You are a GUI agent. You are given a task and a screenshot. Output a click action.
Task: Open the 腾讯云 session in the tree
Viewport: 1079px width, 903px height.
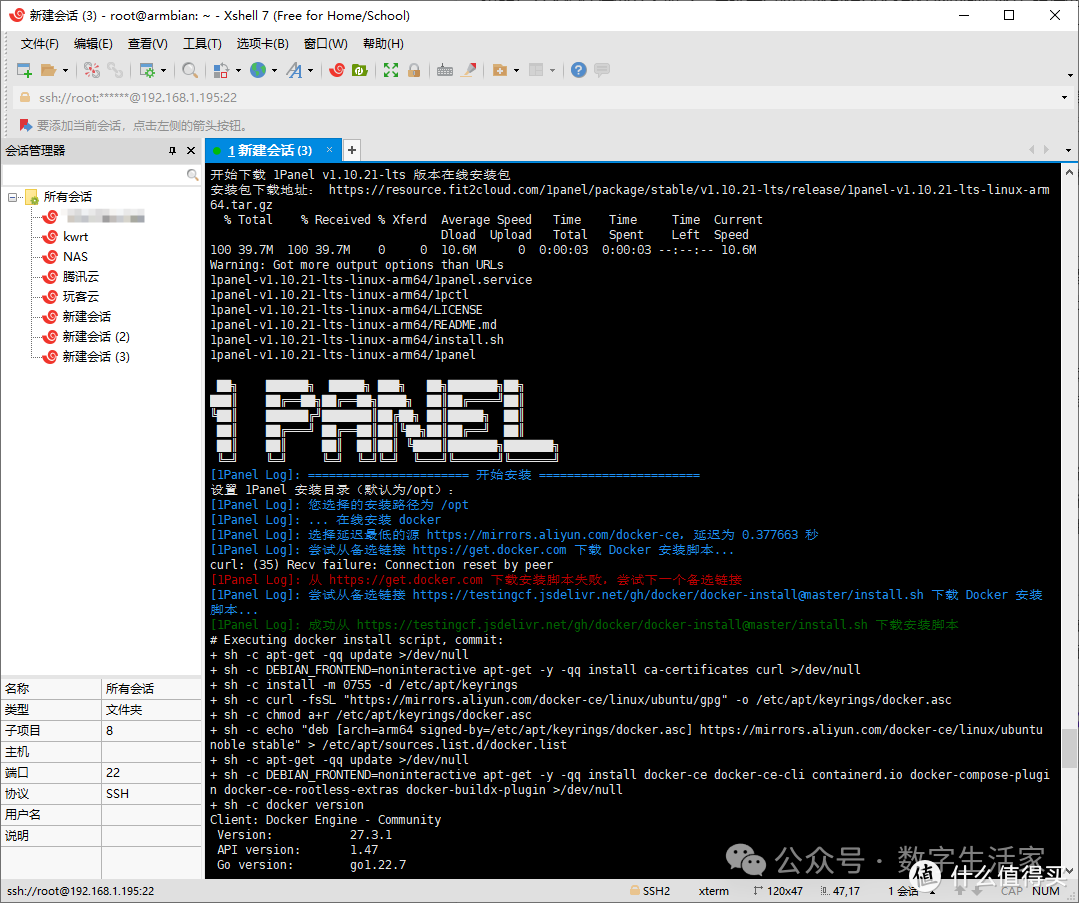(80, 277)
